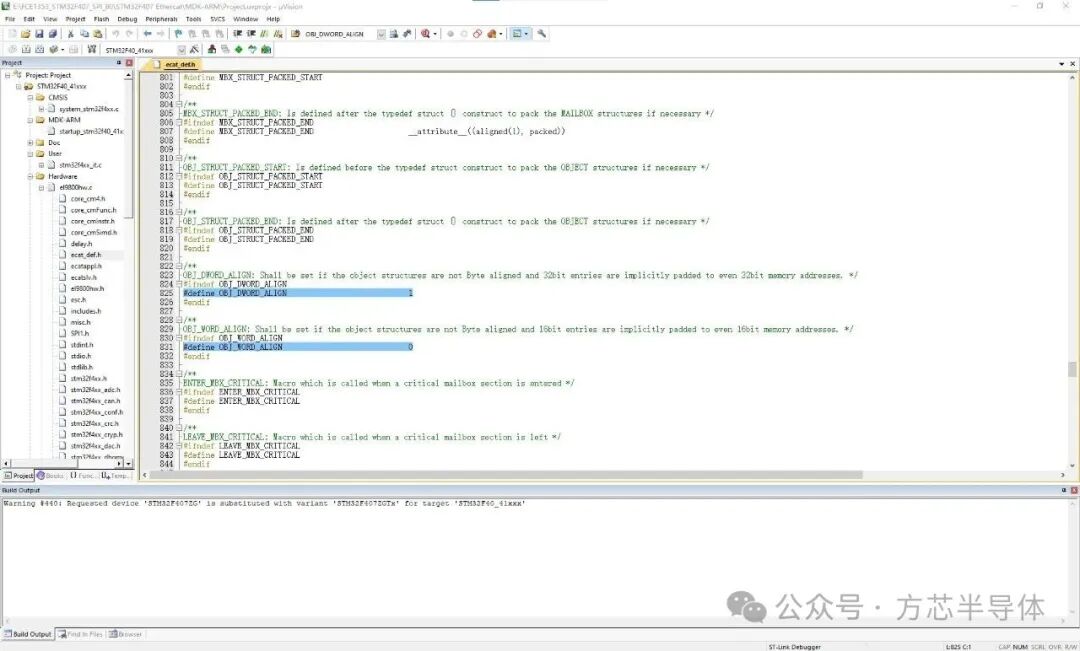Expand the Doc folder
This screenshot has height=651, width=1080.
[x=30, y=143]
